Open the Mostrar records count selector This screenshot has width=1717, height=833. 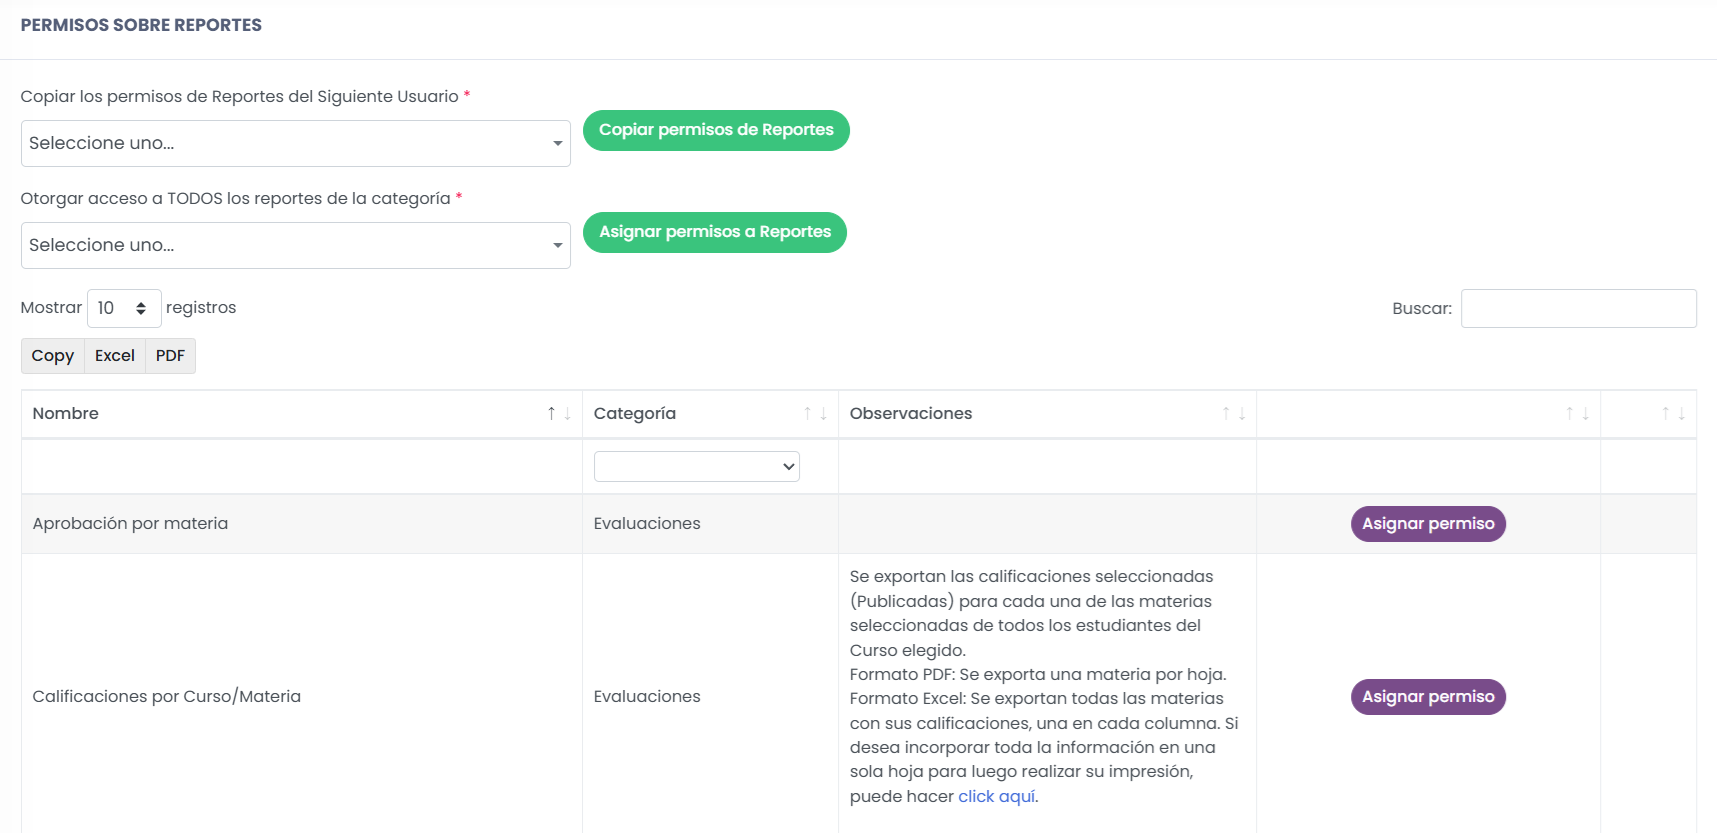124,308
